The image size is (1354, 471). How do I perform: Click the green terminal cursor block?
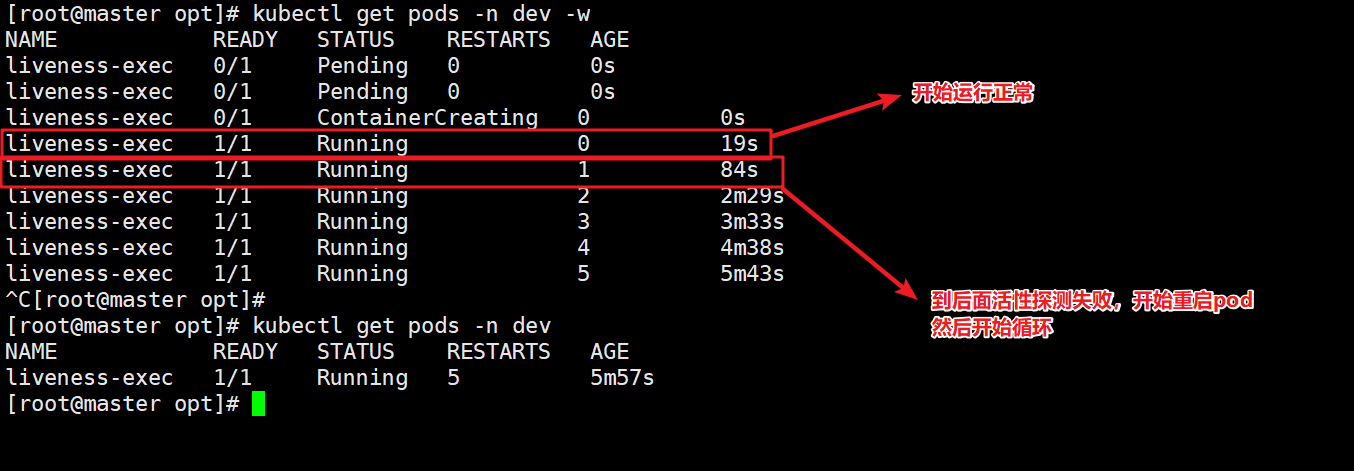259,404
